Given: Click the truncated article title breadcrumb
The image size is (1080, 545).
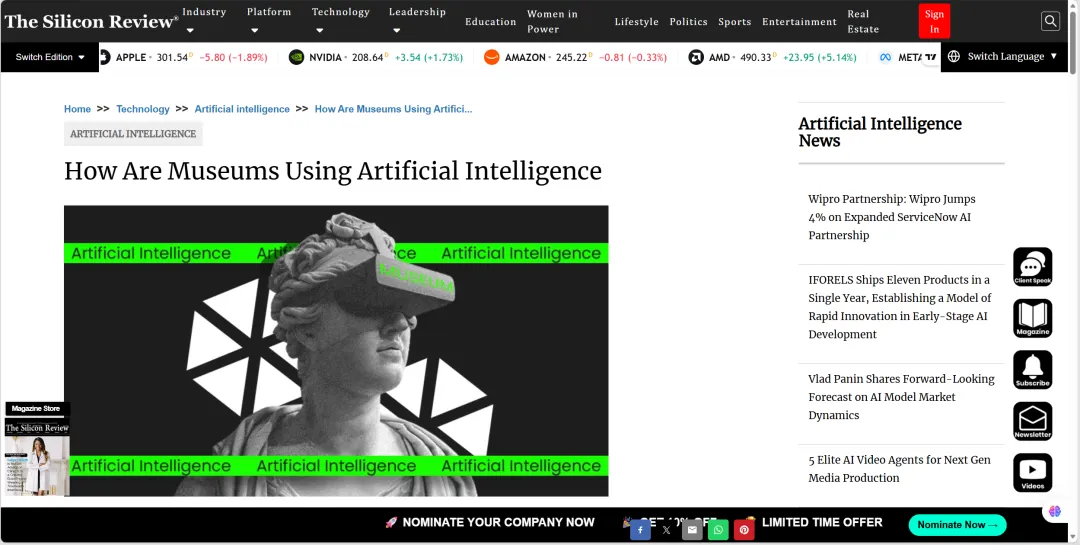Looking at the screenshot, I should pos(393,109).
